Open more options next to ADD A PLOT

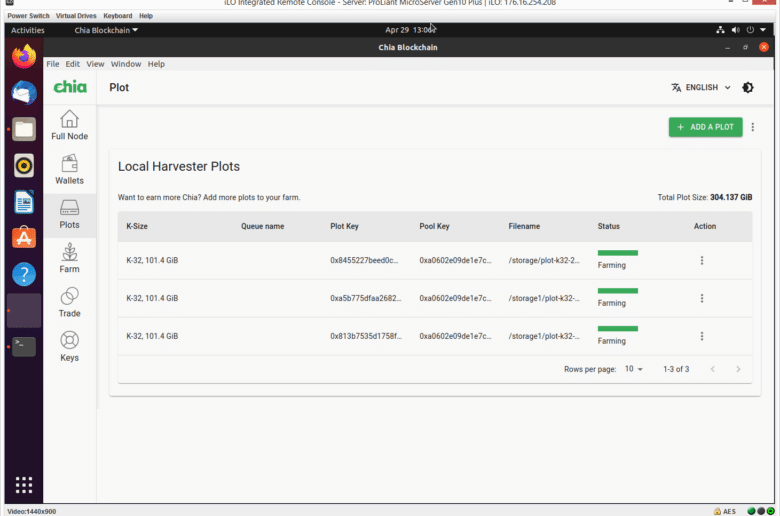tap(753, 127)
